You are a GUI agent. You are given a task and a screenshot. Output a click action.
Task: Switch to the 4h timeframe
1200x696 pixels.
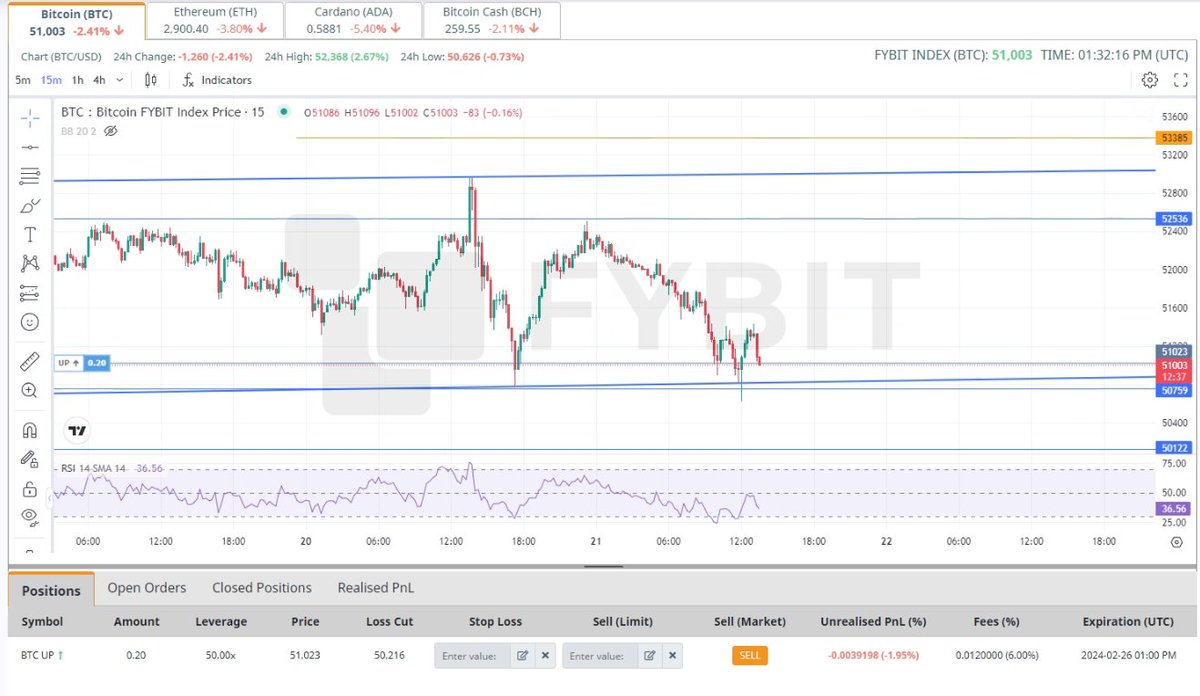pos(99,80)
